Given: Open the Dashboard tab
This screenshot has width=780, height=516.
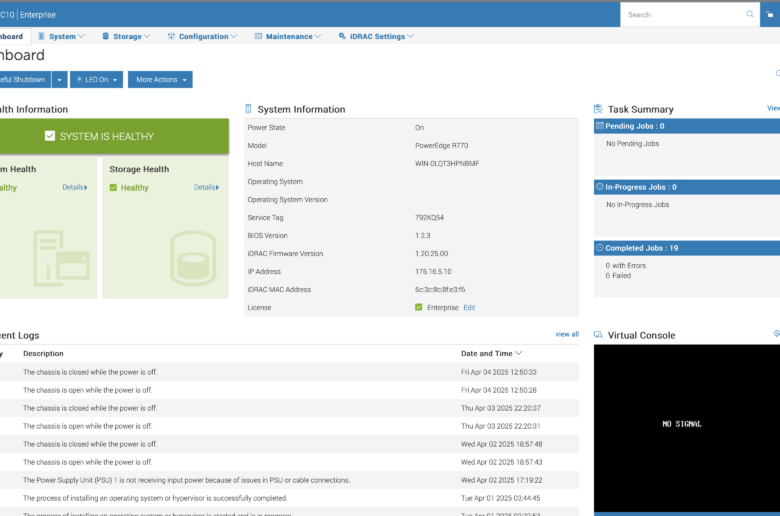Looking at the screenshot, I should [x=14, y=36].
